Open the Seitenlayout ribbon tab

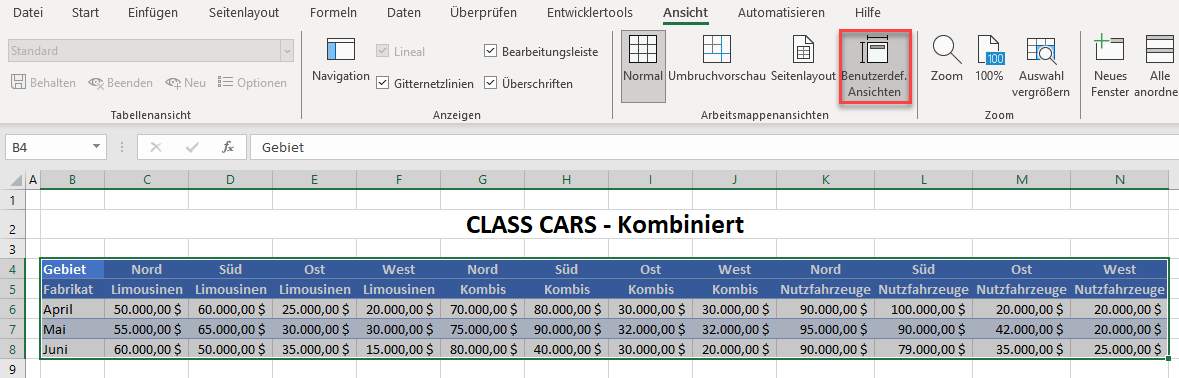[244, 13]
